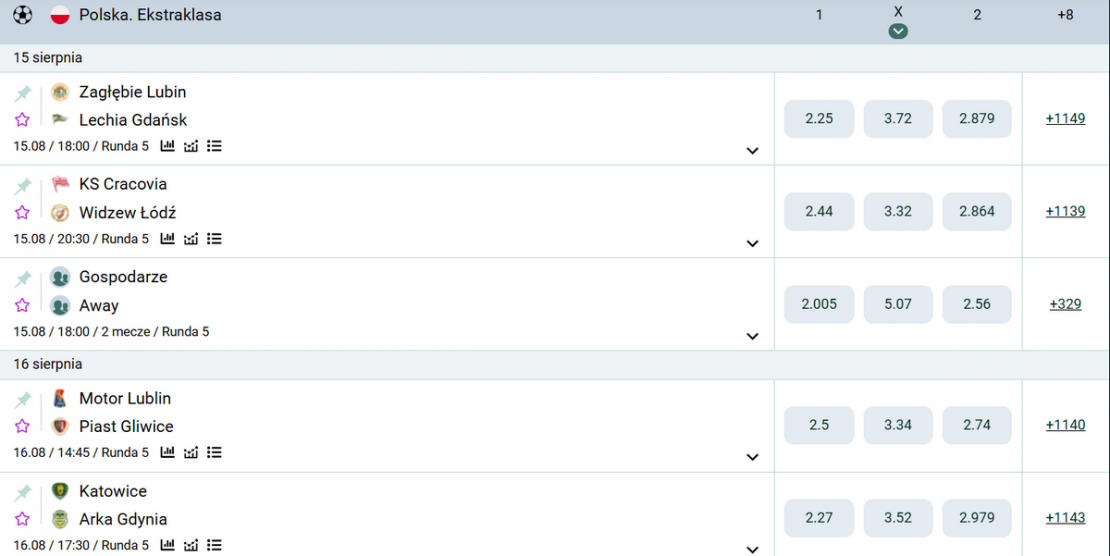Expand the Zagłębie Lubin match markets chevron
Viewport: 1110px width, 556px height.
click(753, 151)
